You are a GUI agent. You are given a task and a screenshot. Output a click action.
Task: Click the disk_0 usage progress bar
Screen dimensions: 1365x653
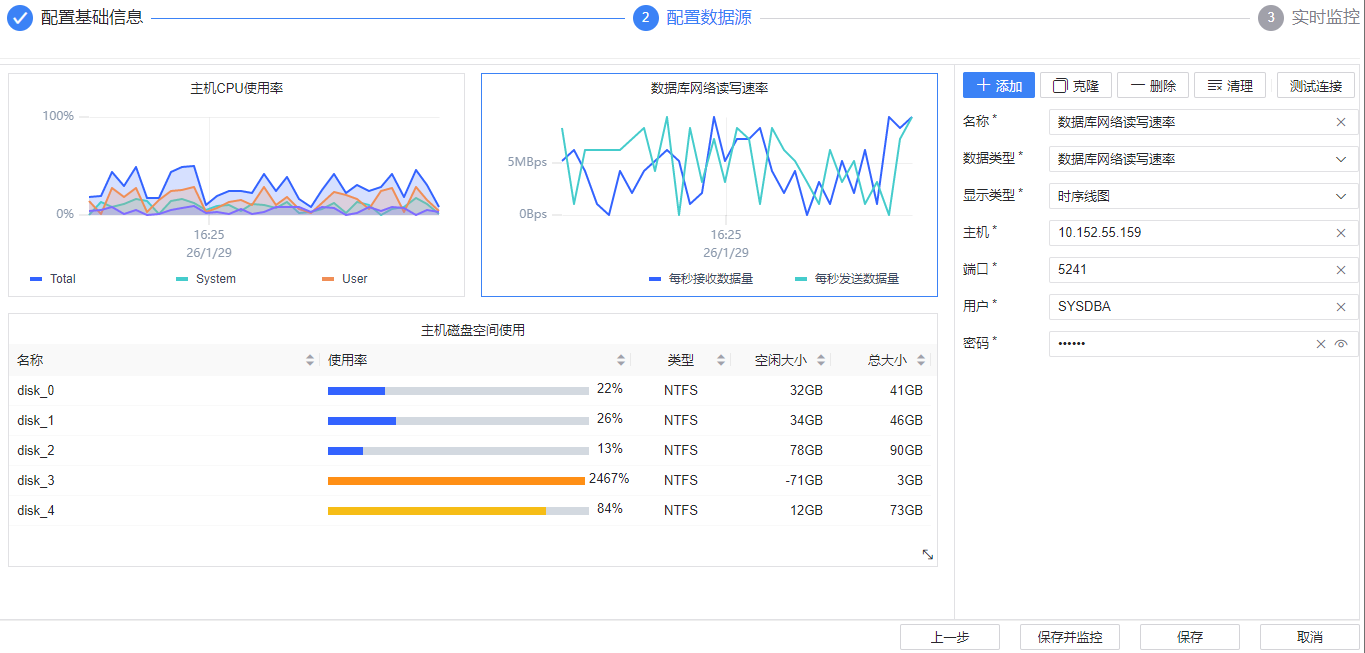(x=458, y=391)
